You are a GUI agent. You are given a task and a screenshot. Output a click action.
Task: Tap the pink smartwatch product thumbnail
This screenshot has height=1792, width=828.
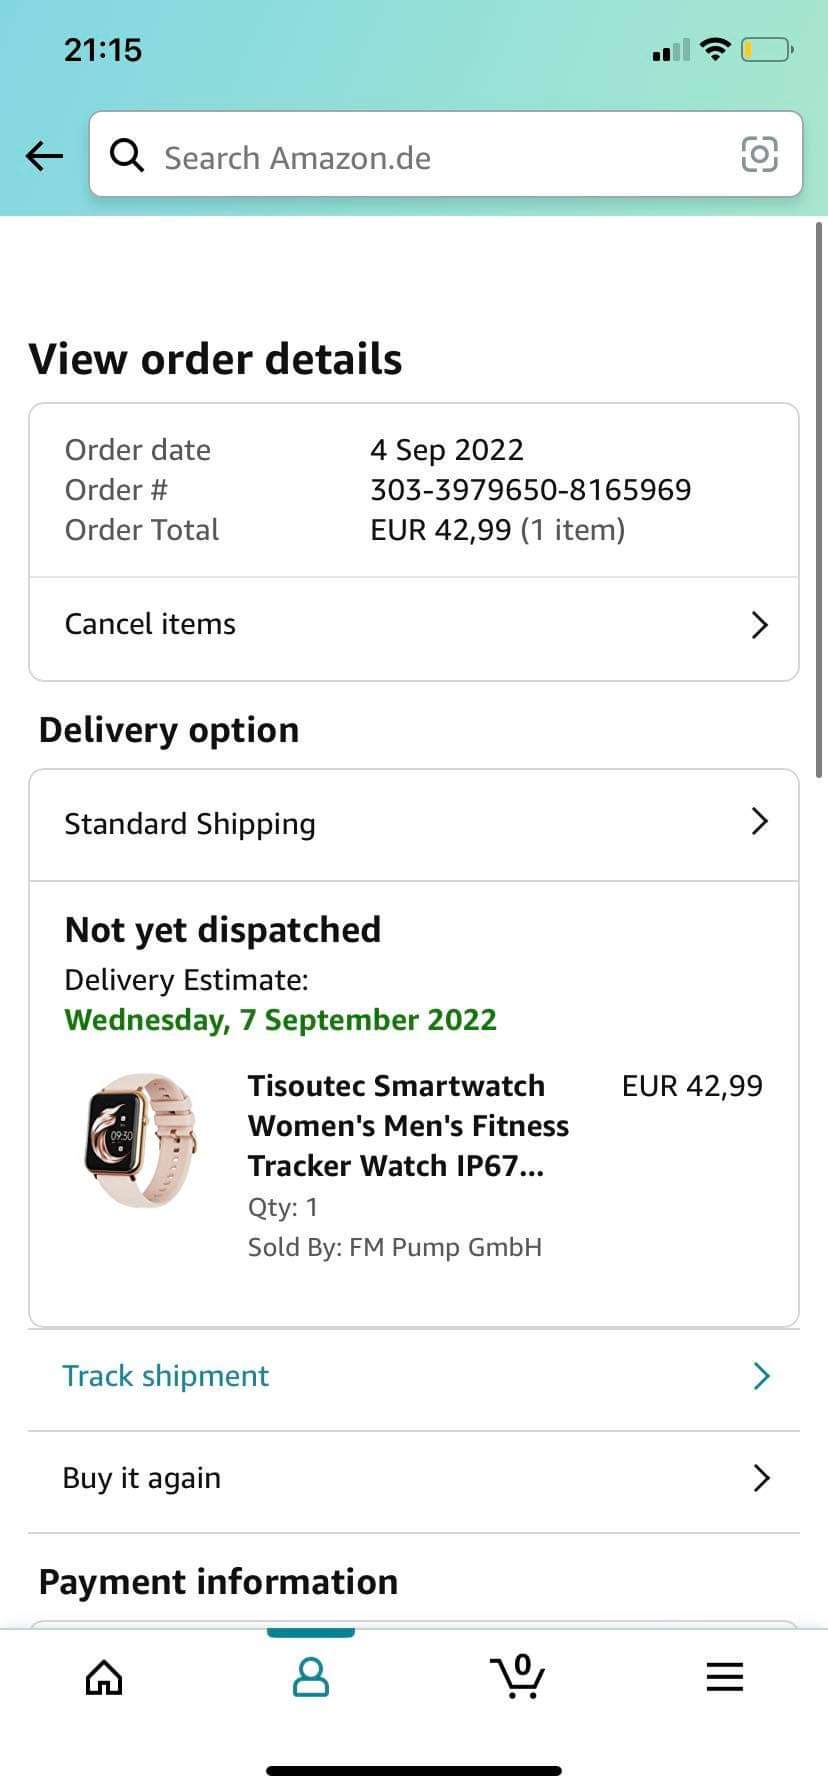tap(141, 1139)
